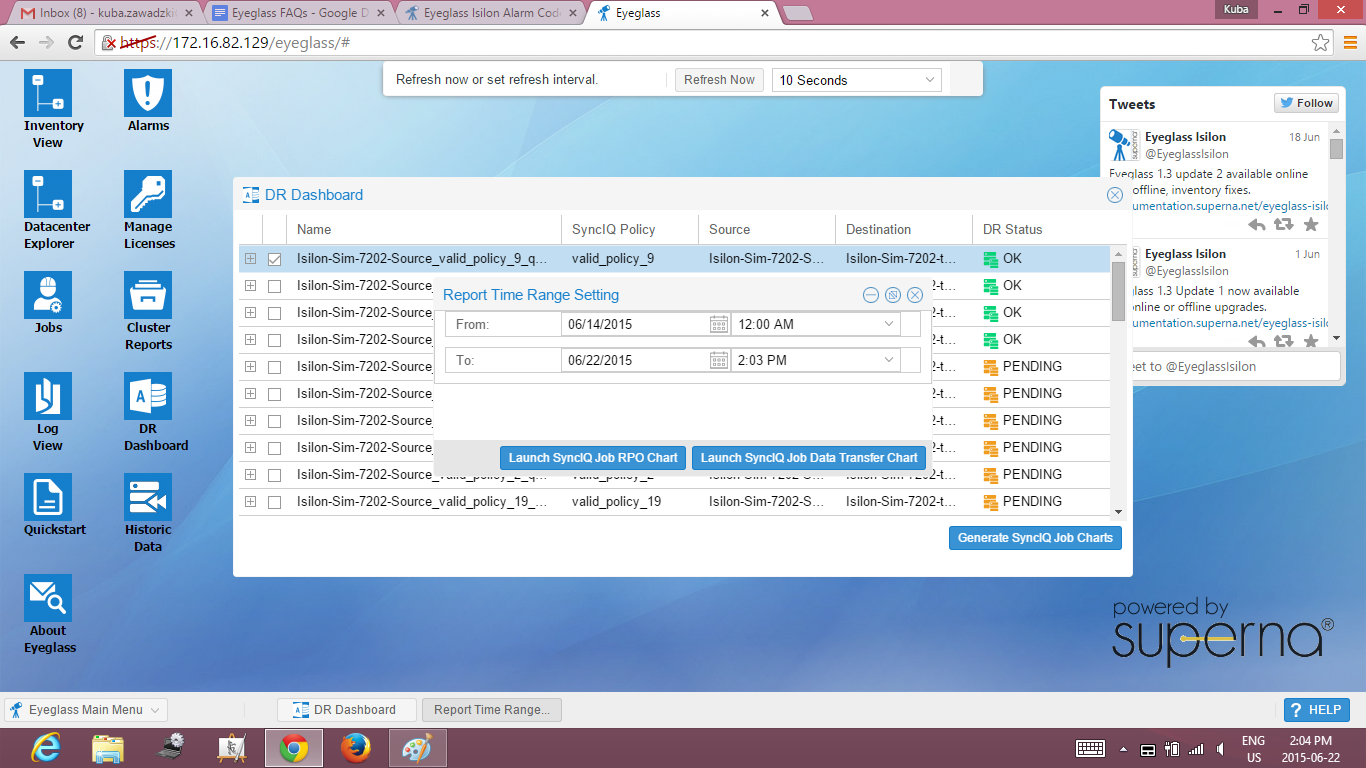The image size is (1366, 768).
Task: Click the To date field showing 06/22/2015
Action: [x=635, y=360]
